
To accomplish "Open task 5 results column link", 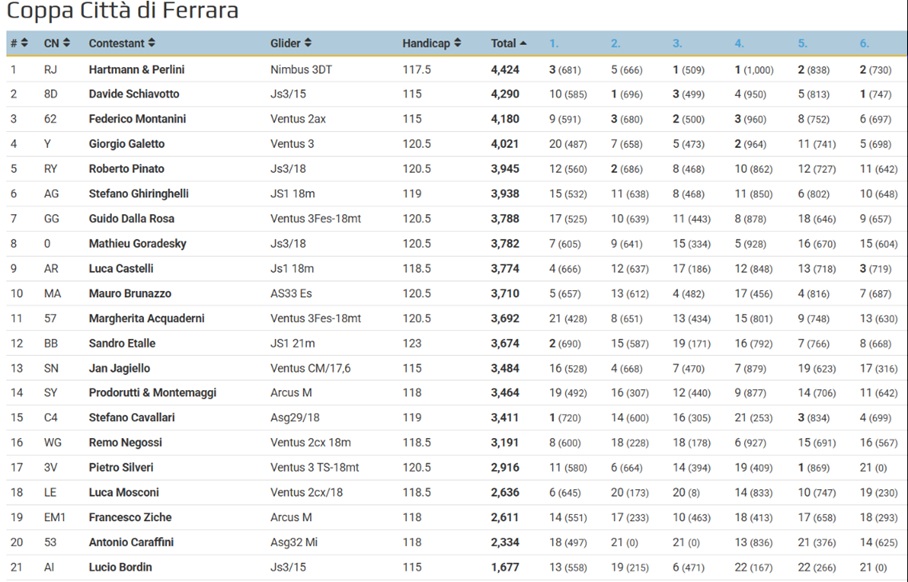I will click(x=802, y=43).
